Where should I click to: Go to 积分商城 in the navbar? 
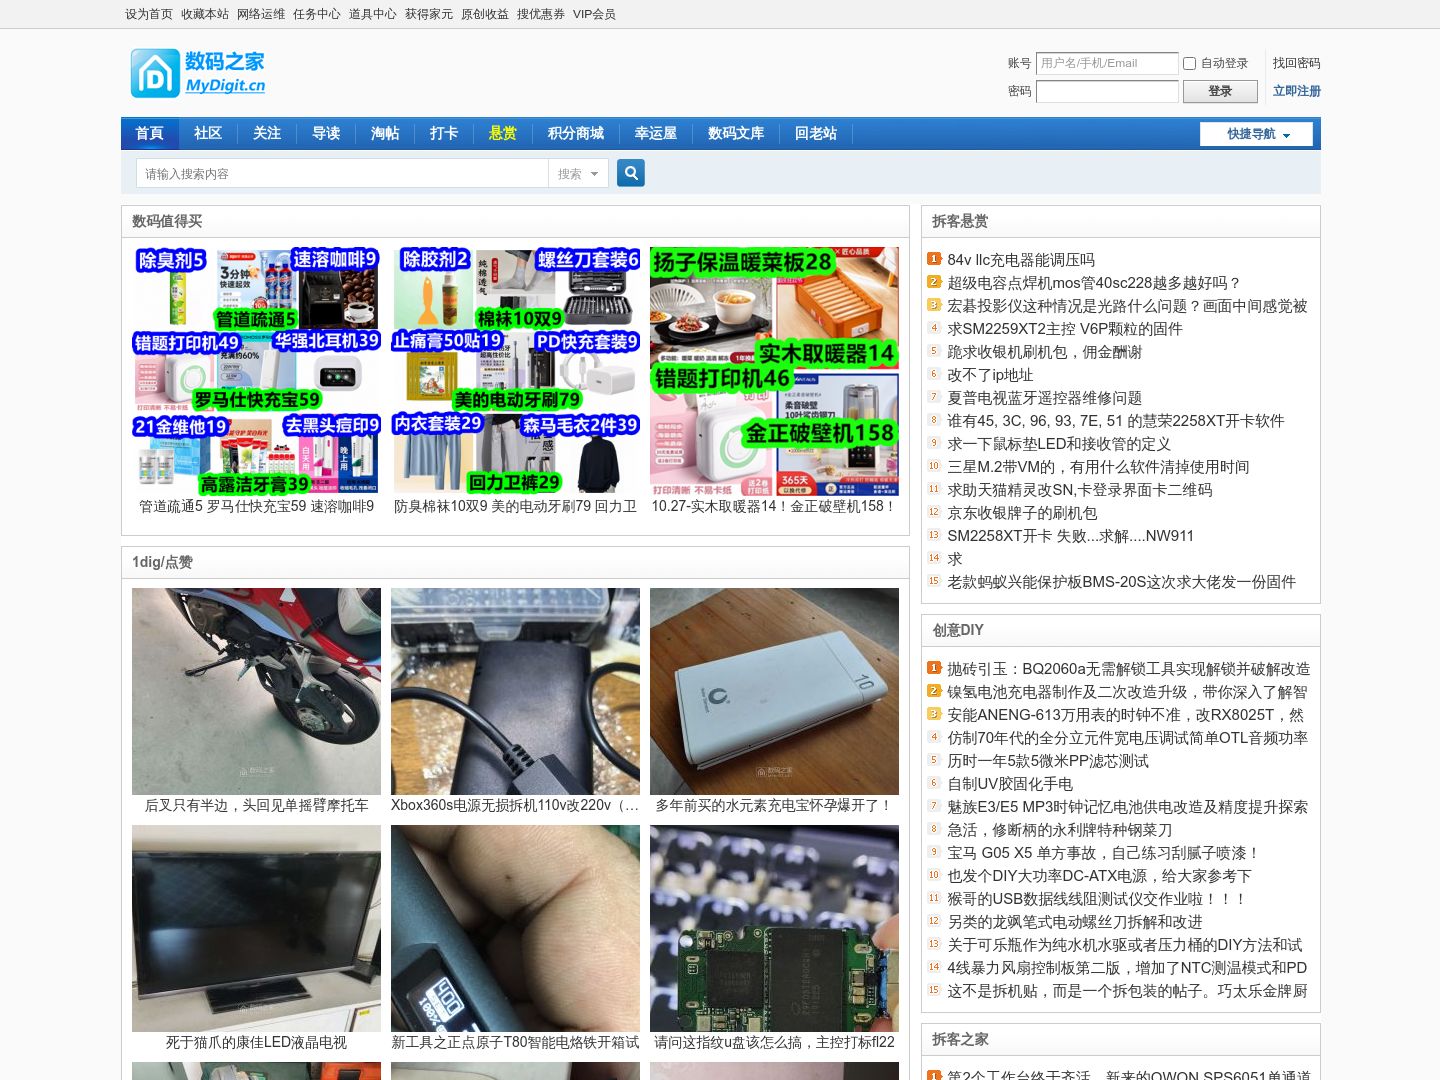pos(576,133)
